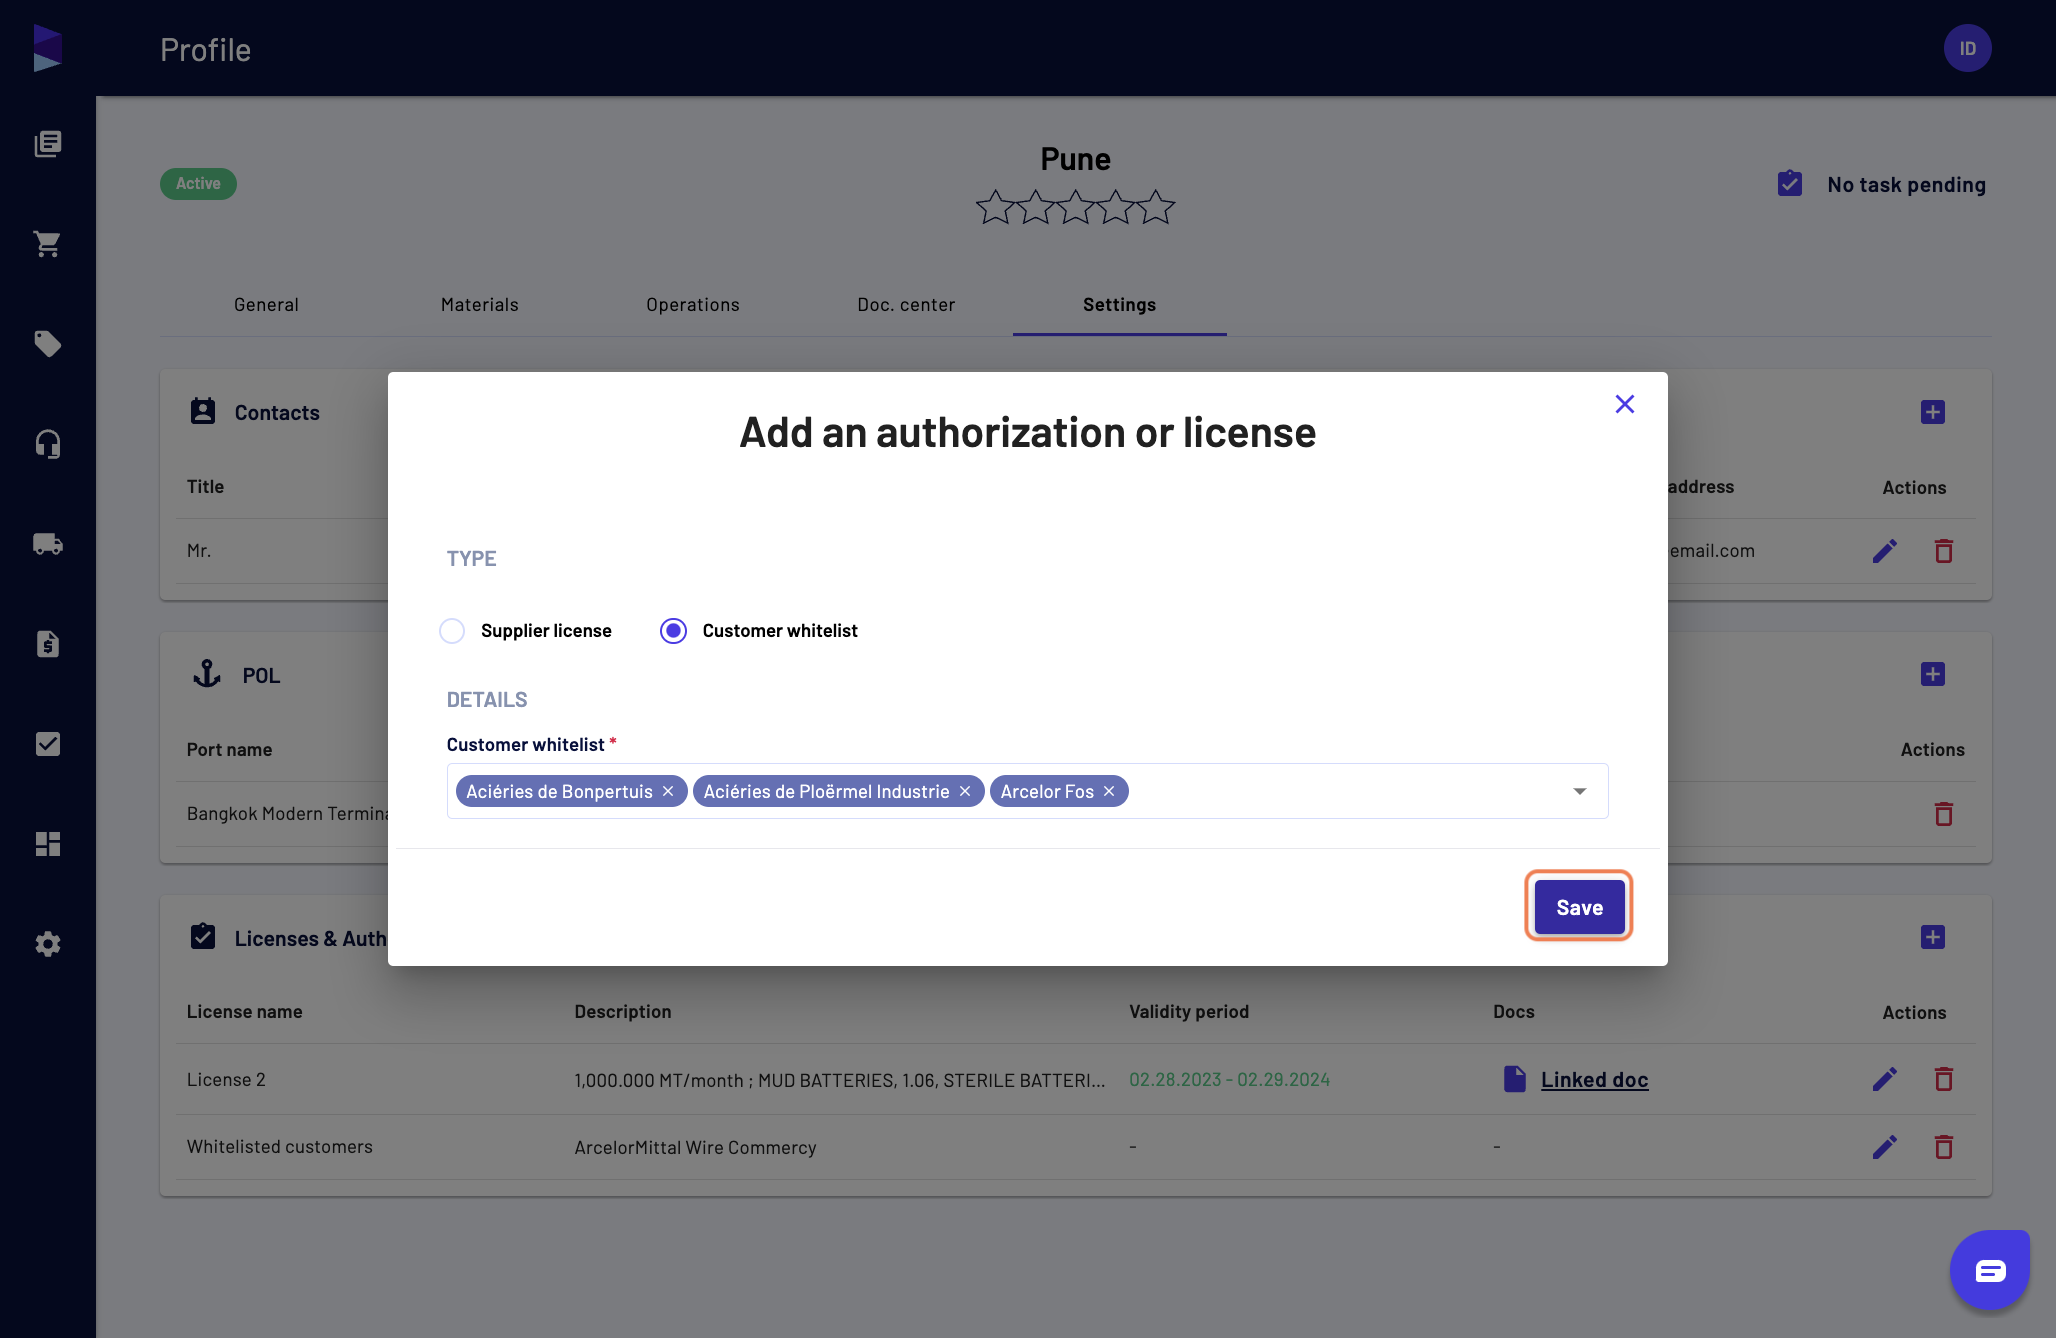Rate Pune with the fifth star
This screenshot has height=1338, width=2056.
[1156, 207]
